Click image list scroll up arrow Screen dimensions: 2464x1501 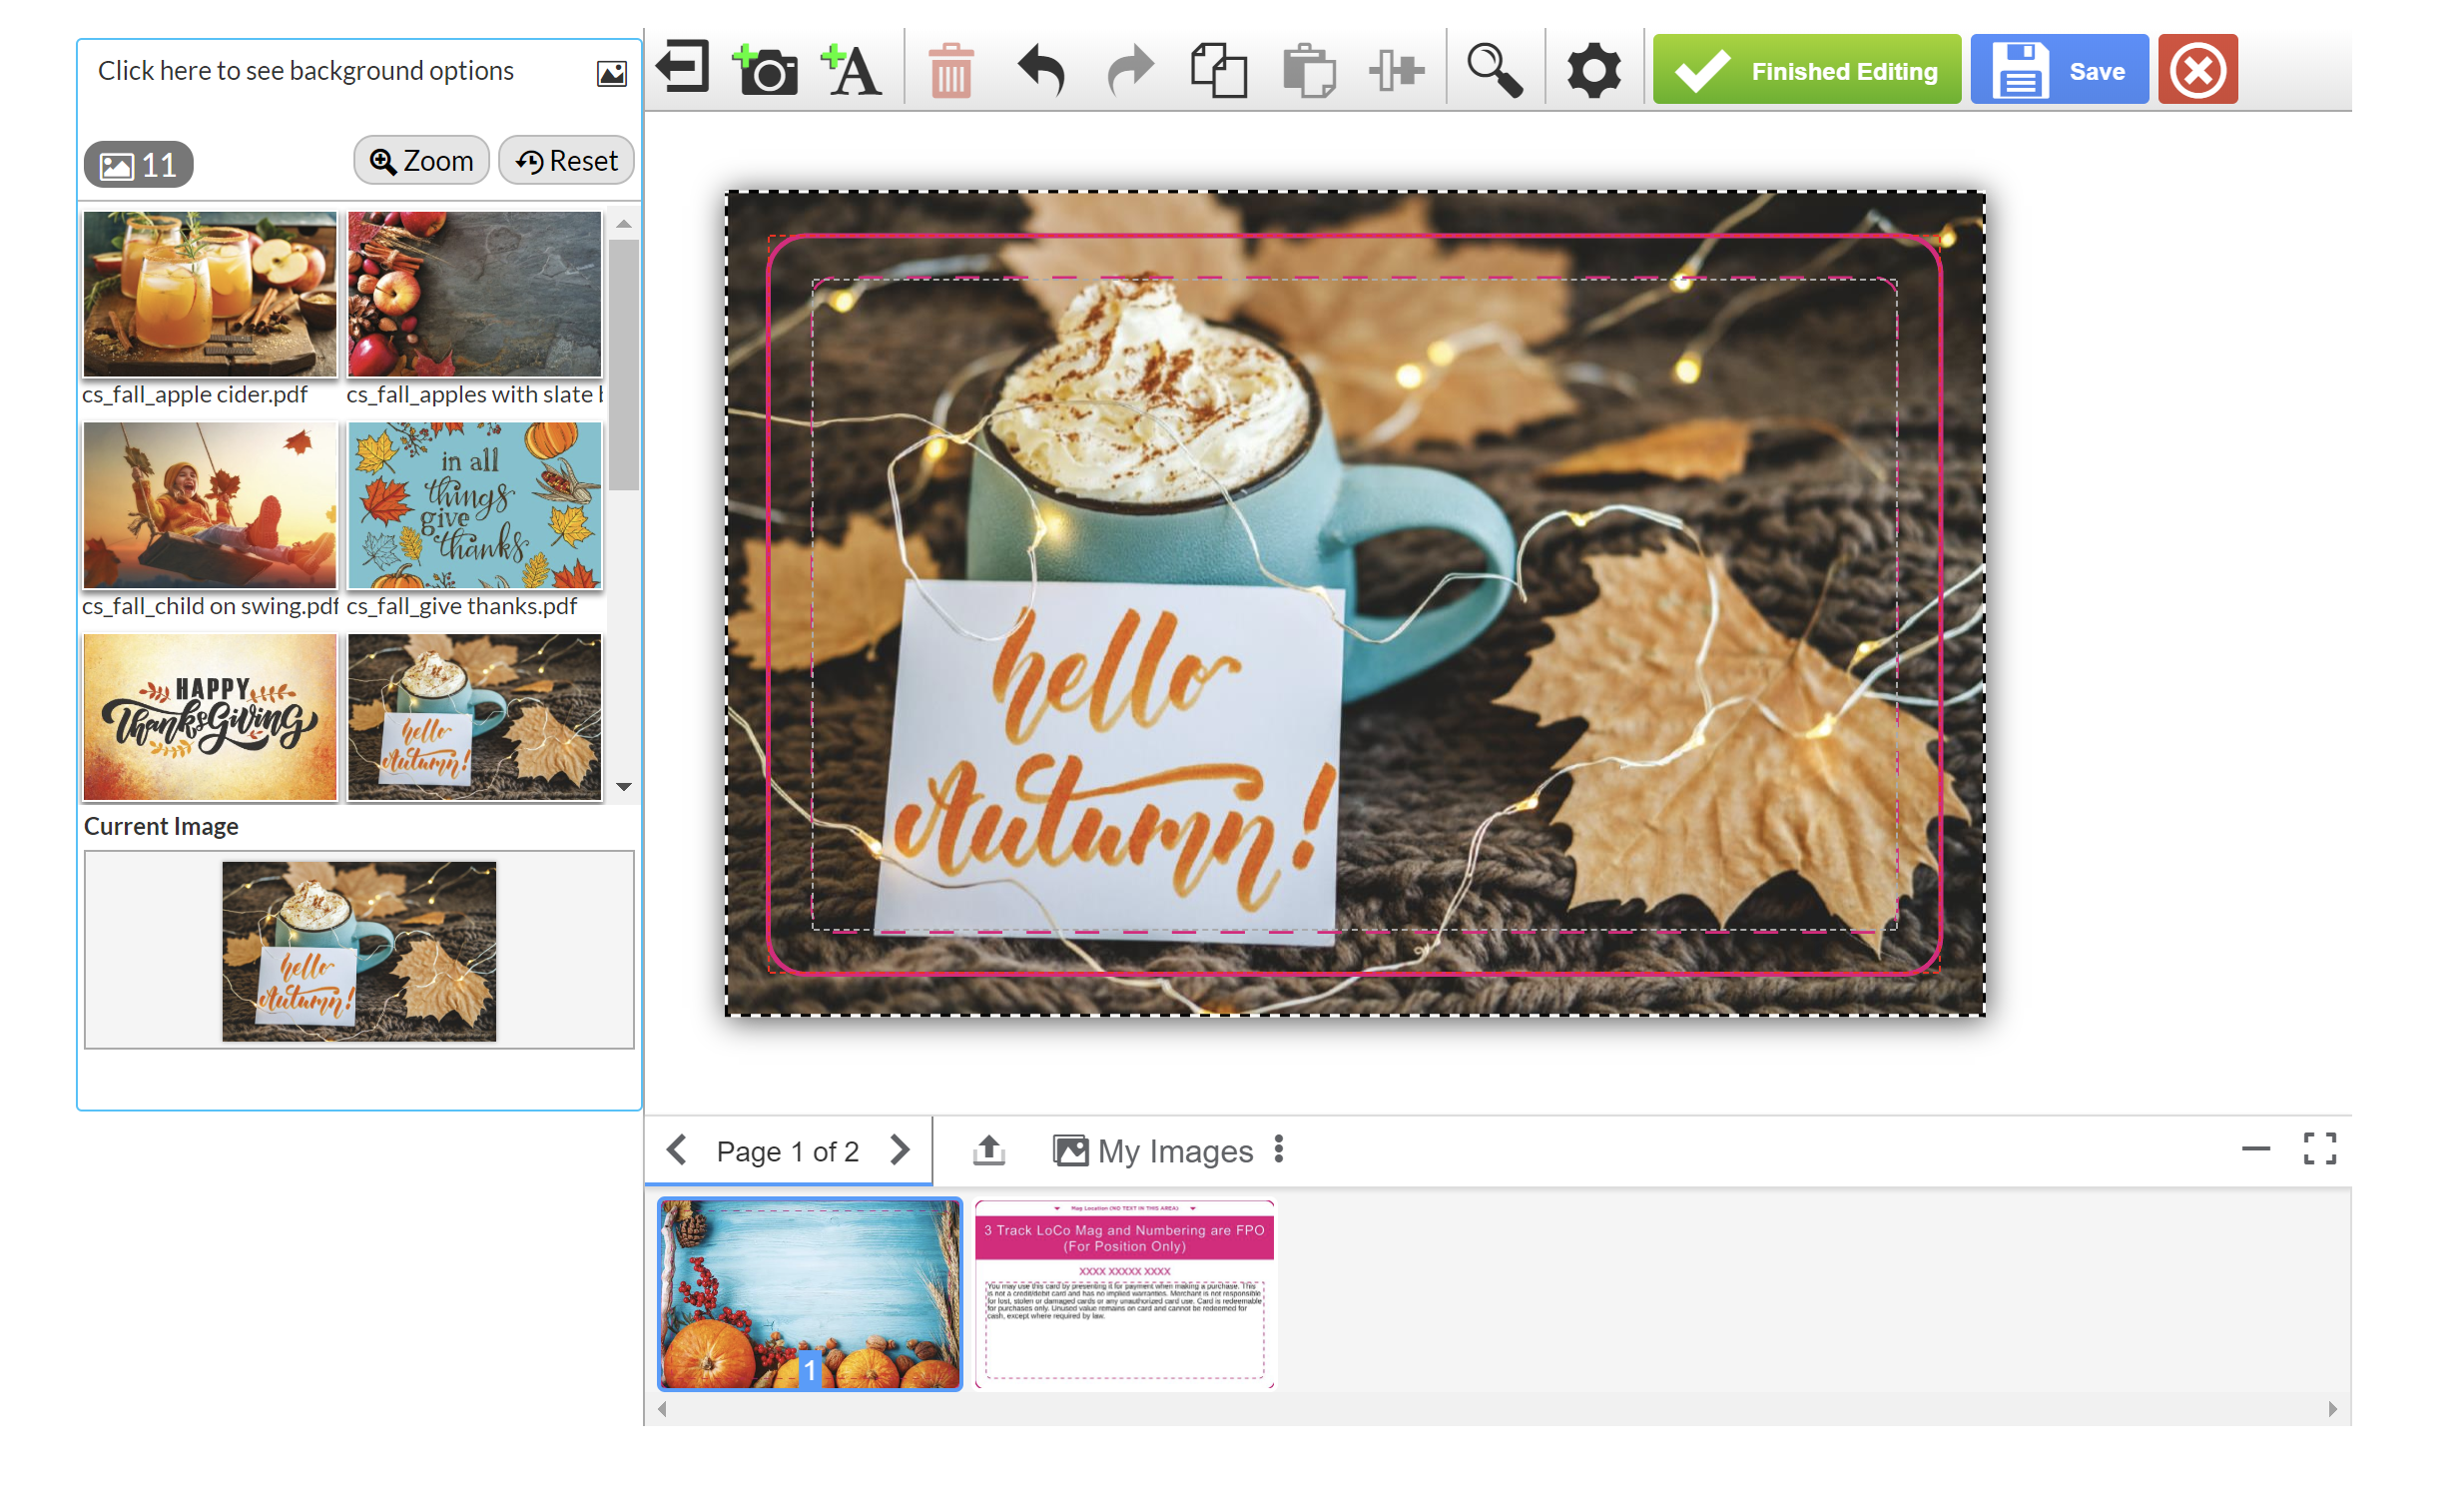624,224
